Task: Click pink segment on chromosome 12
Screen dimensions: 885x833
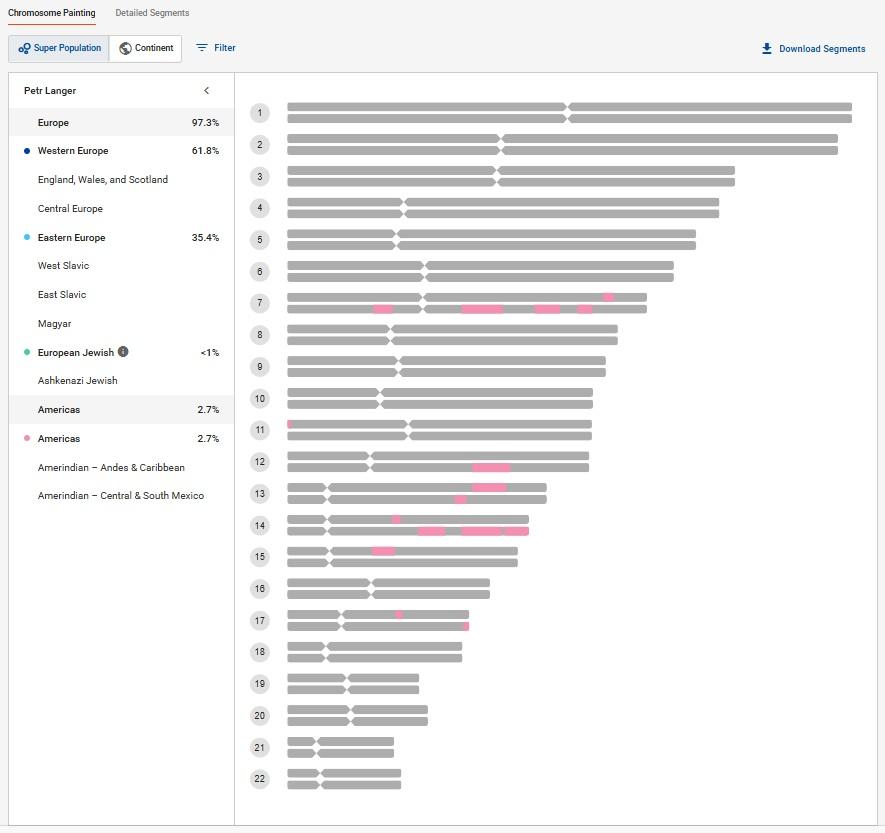Action: pos(491,468)
